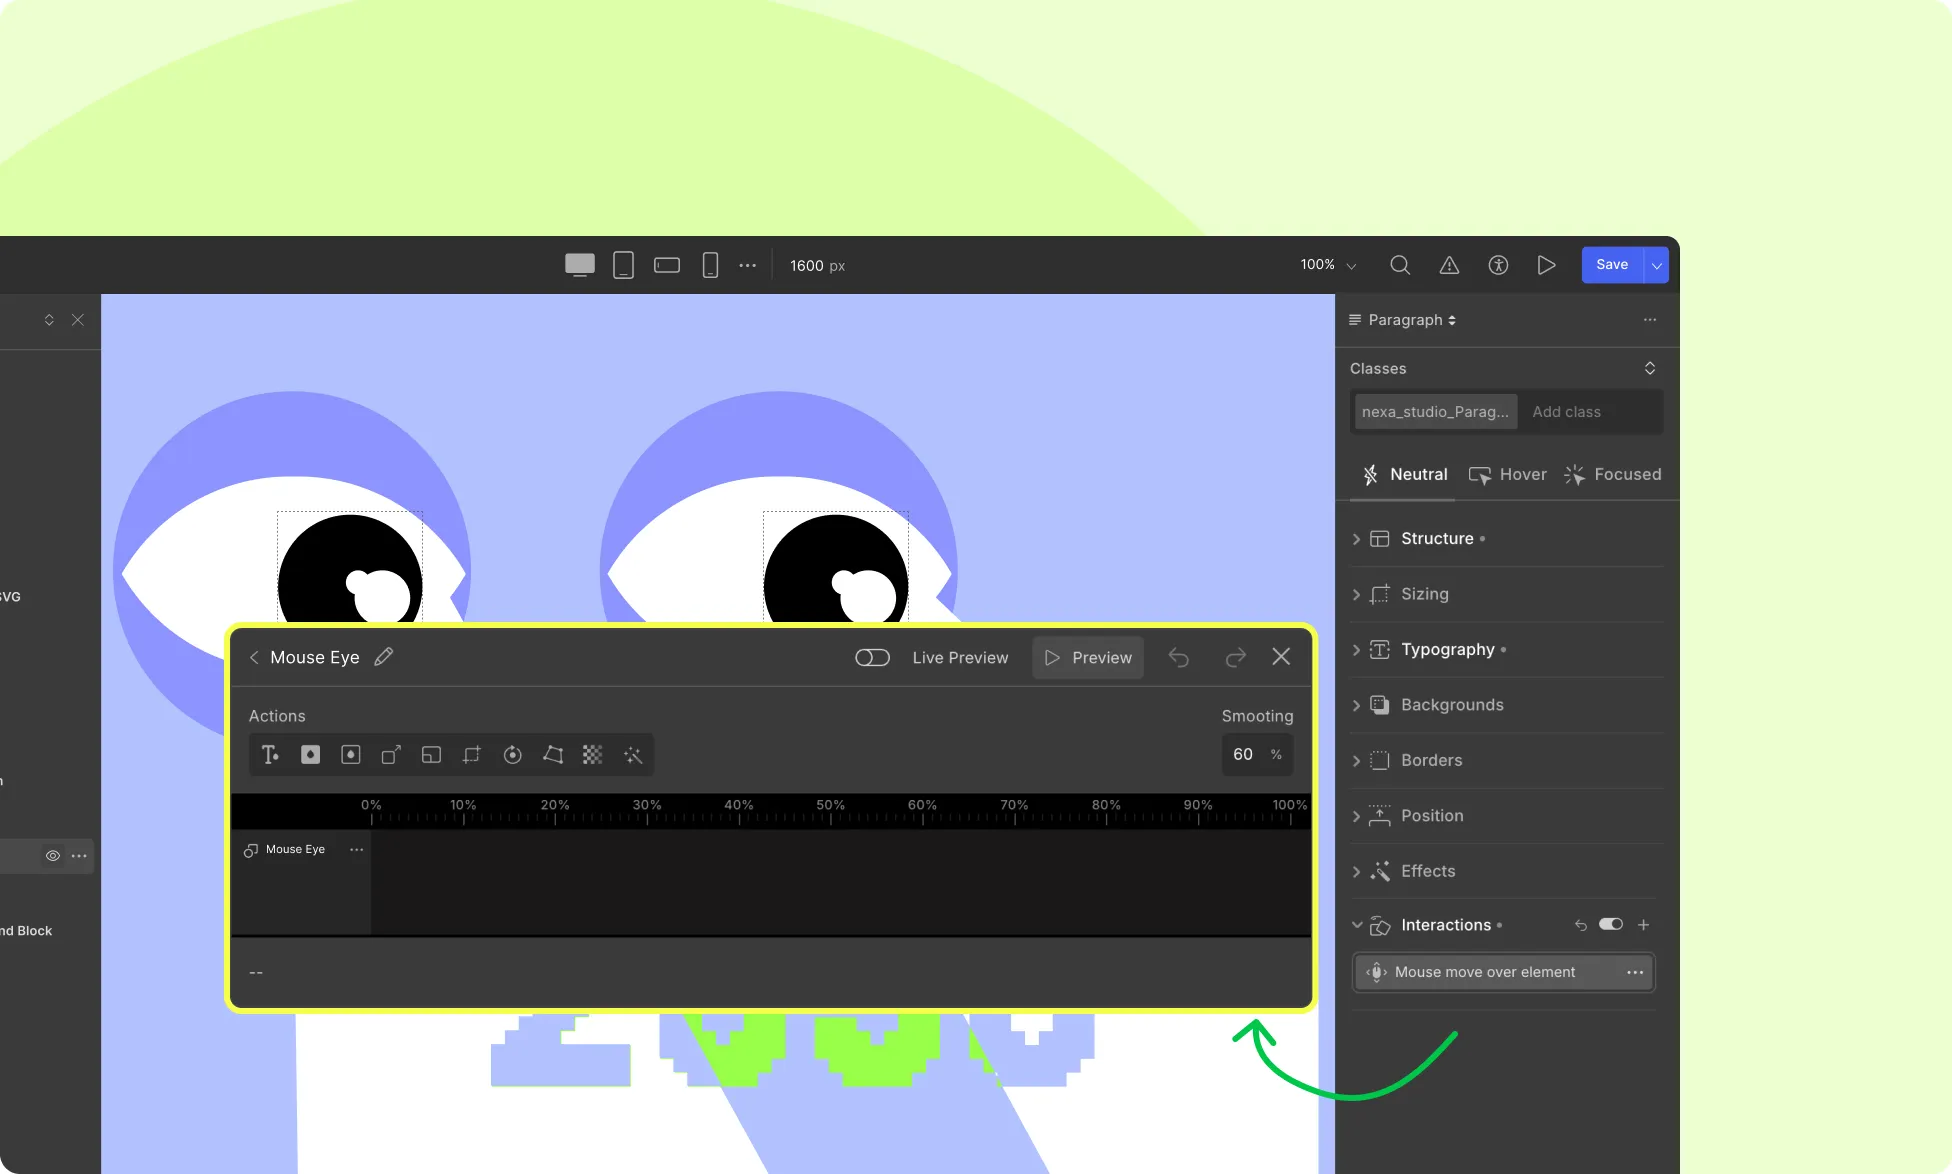Select the nexa_studio_Parag... class chip
This screenshot has width=1952, height=1174.
1436,412
